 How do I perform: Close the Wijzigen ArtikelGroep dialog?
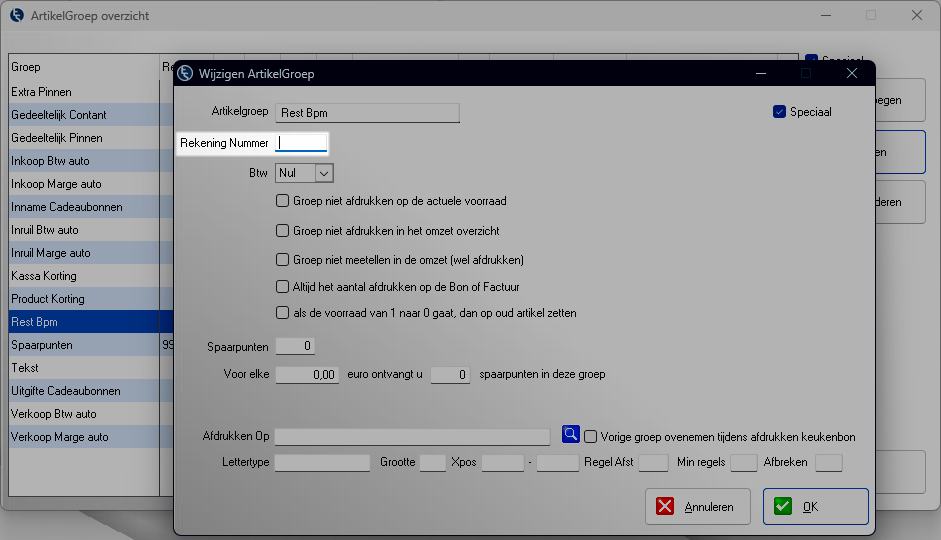click(851, 73)
